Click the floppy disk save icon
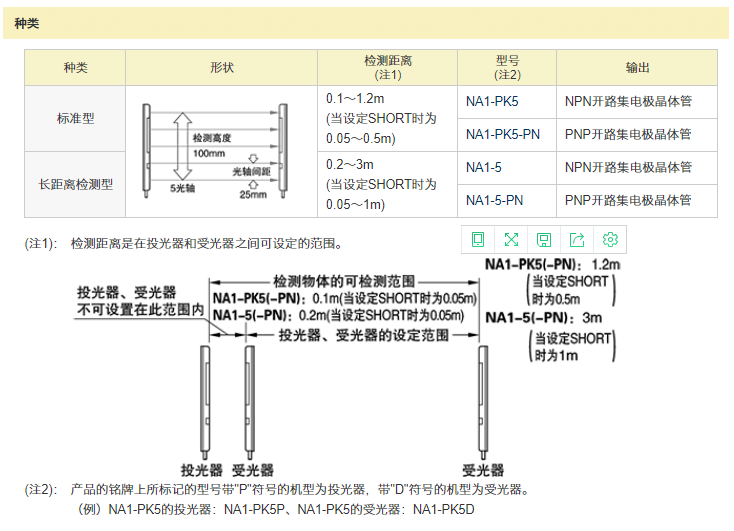The image size is (734, 531). 544,240
